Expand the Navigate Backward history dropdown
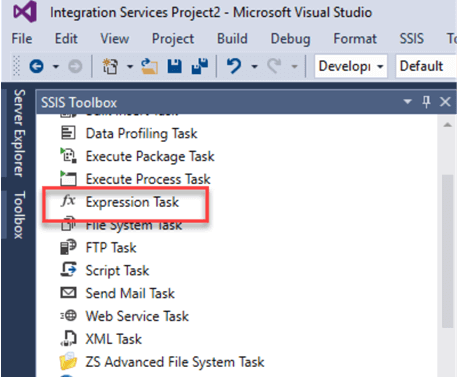This screenshot has width=458, height=377. pyautogui.click(x=56, y=67)
